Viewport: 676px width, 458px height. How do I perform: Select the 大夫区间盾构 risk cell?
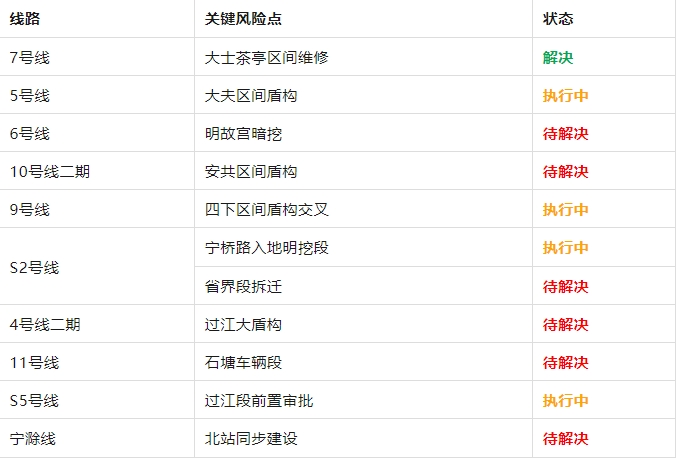point(251,95)
